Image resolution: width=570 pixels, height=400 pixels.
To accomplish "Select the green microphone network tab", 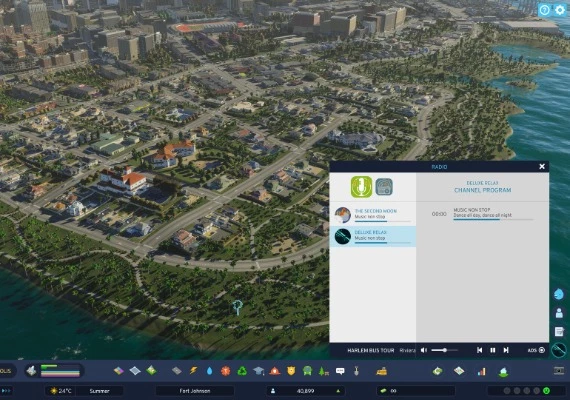I will pos(361,187).
